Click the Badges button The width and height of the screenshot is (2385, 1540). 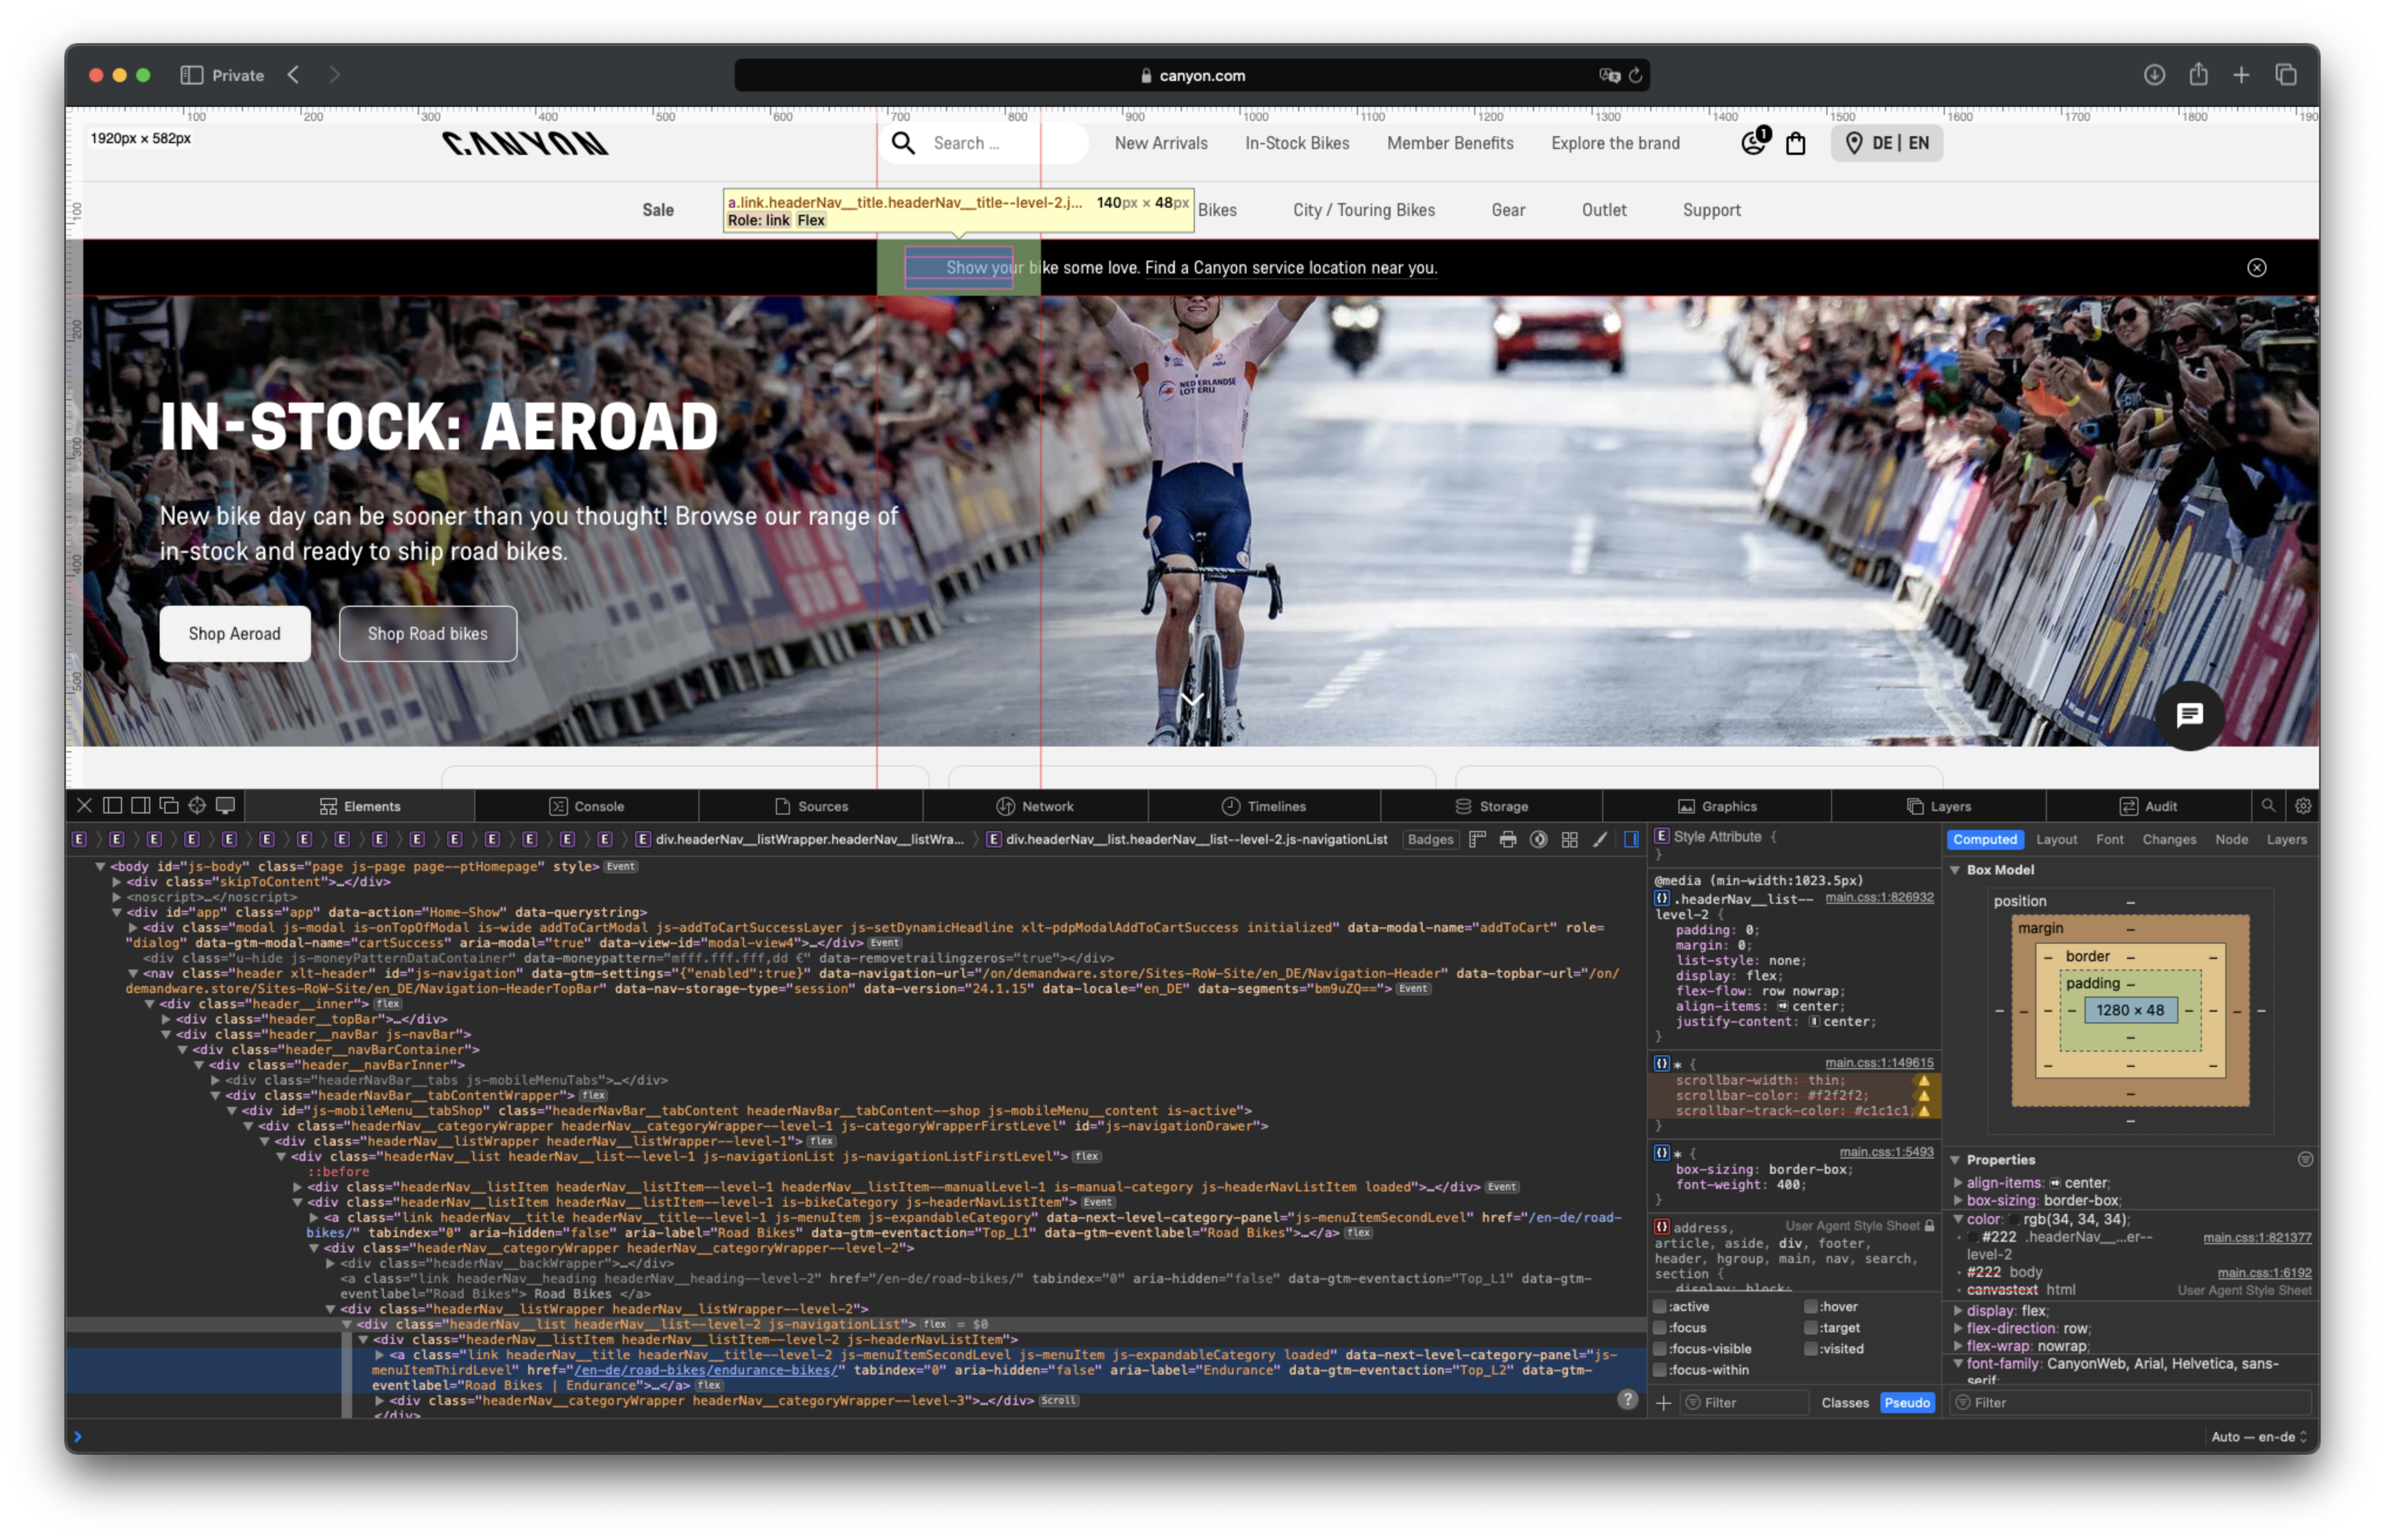[x=1430, y=839]
